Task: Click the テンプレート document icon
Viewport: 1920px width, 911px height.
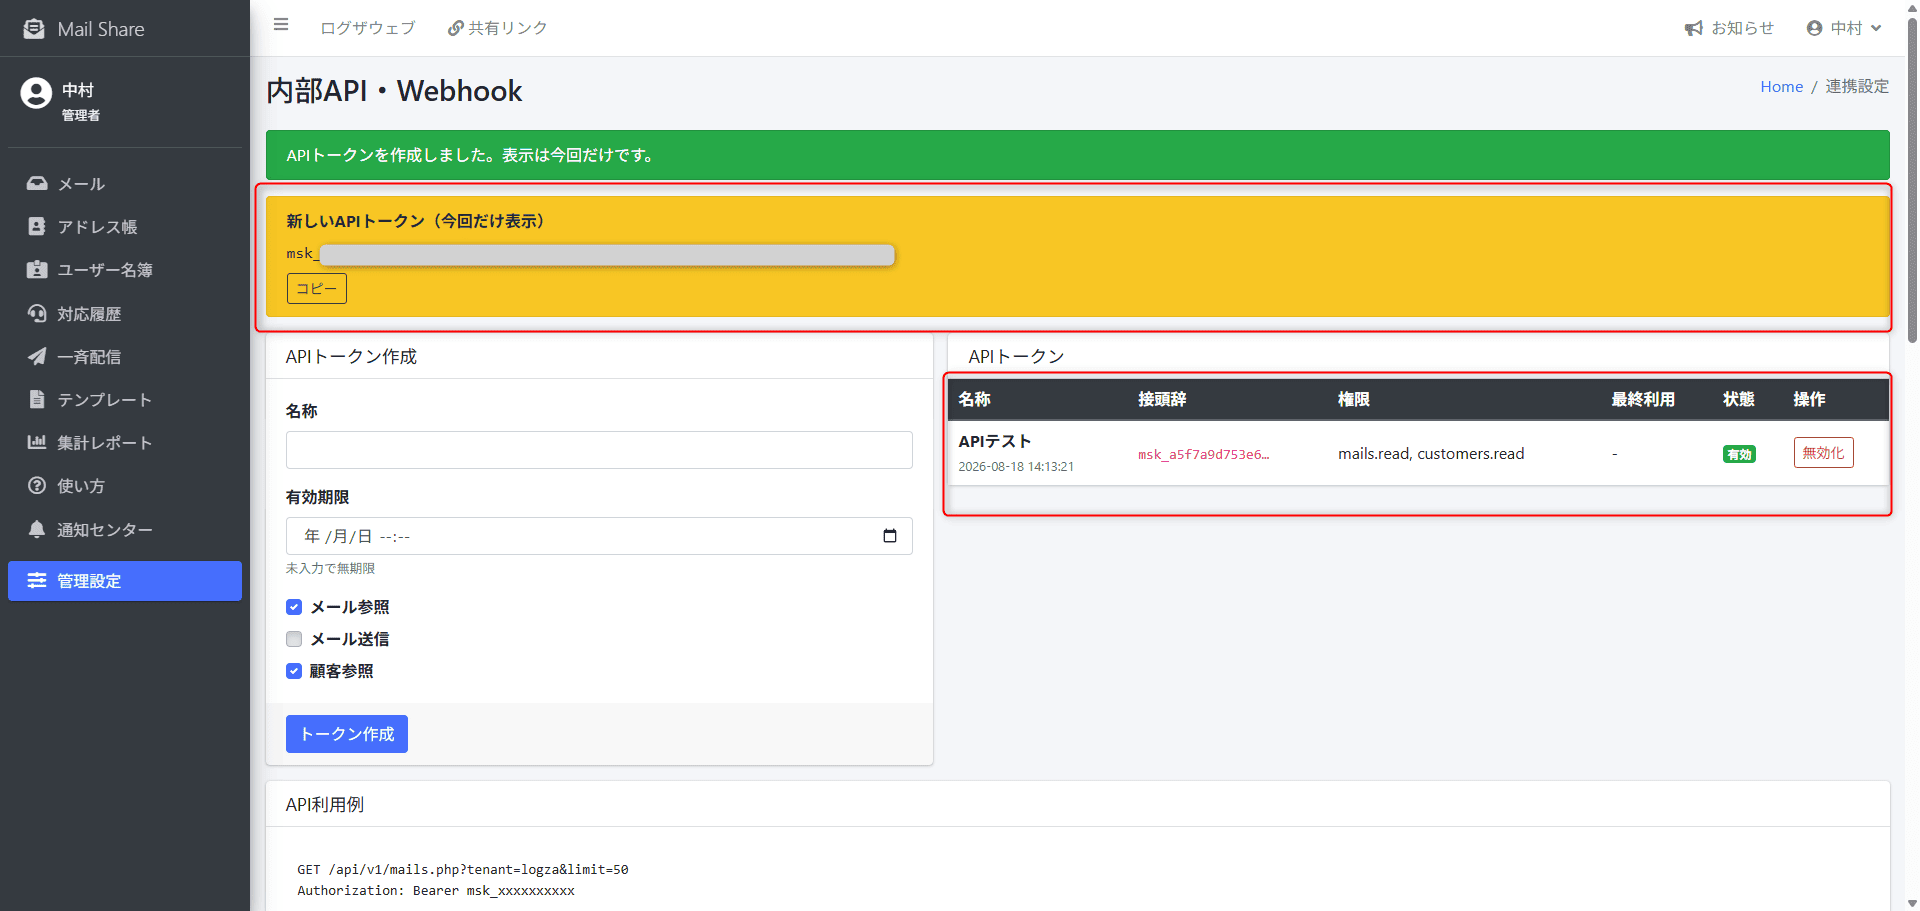Action: [37, 399]
